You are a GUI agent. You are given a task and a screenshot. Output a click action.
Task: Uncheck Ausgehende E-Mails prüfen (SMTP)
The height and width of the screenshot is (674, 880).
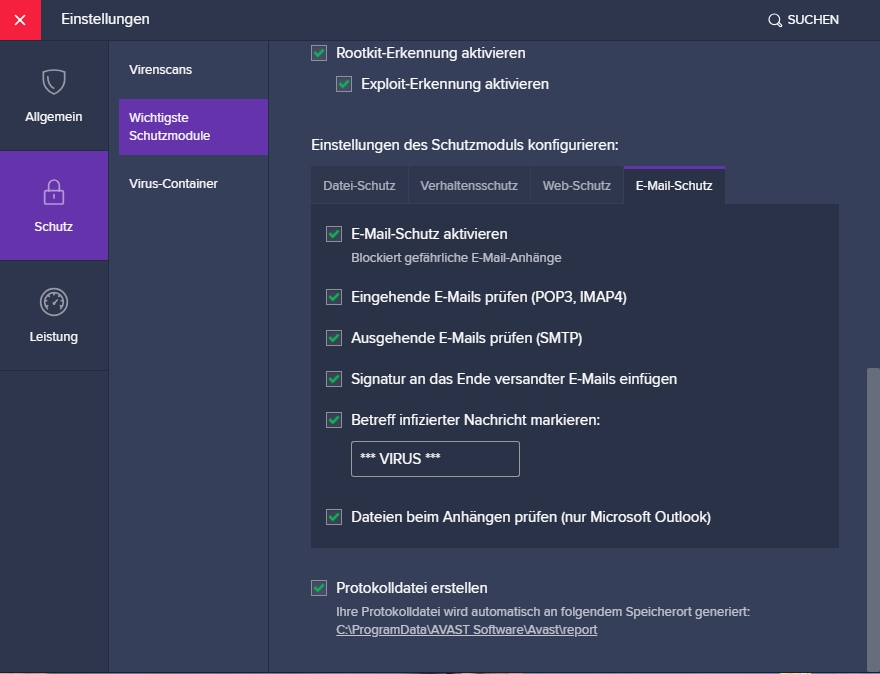tap(335, 338)
